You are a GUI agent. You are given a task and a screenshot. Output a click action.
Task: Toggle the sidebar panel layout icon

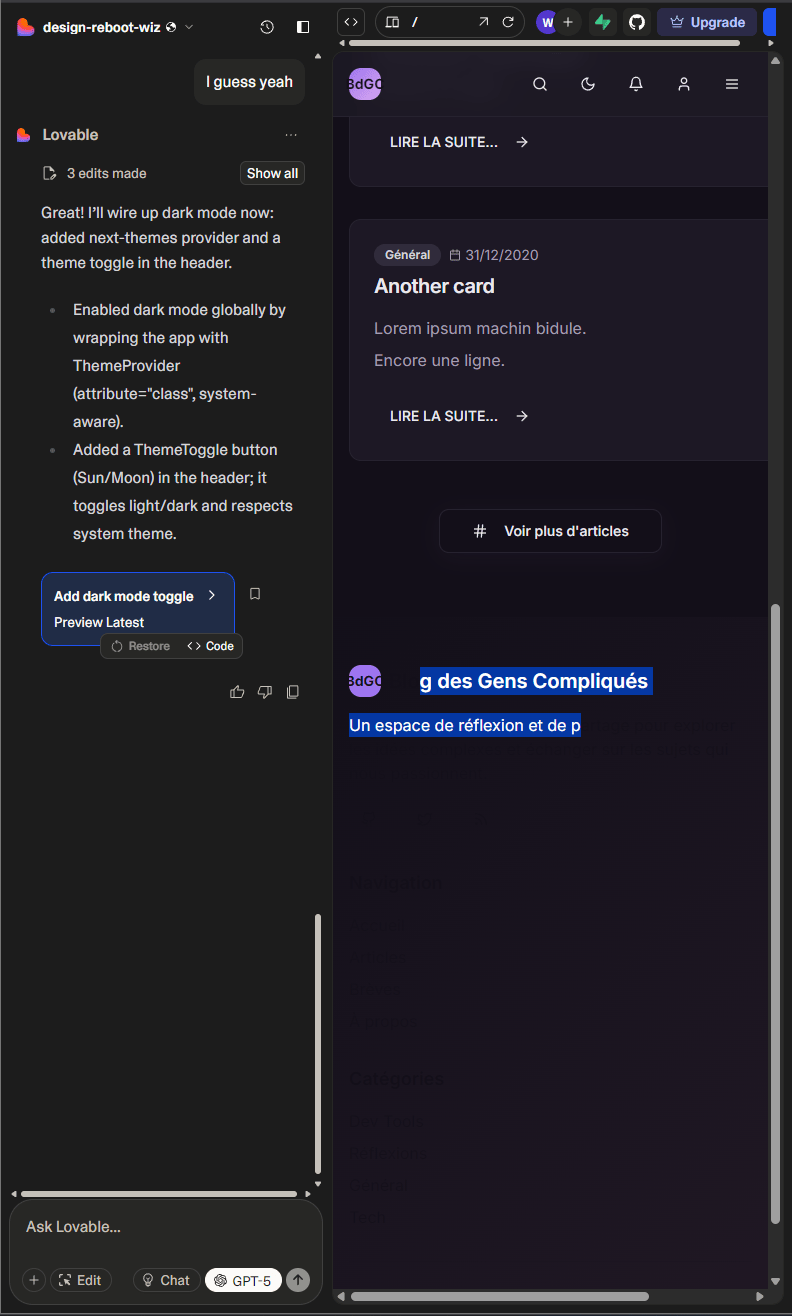[303, 27]
